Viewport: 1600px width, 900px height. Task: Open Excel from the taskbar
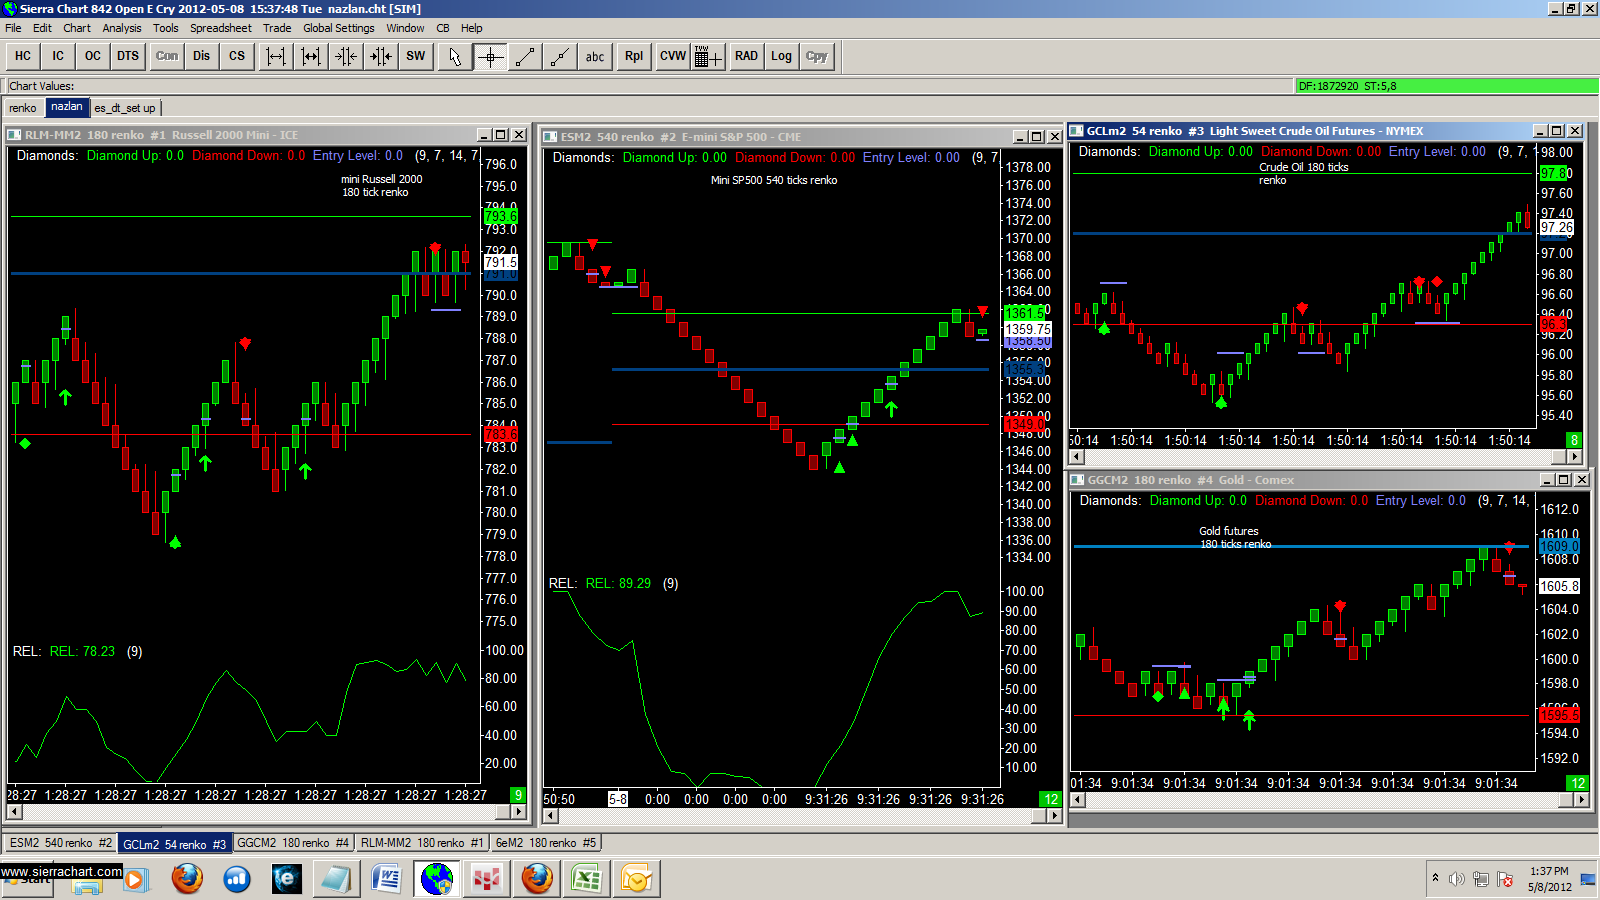click(585, 879)
